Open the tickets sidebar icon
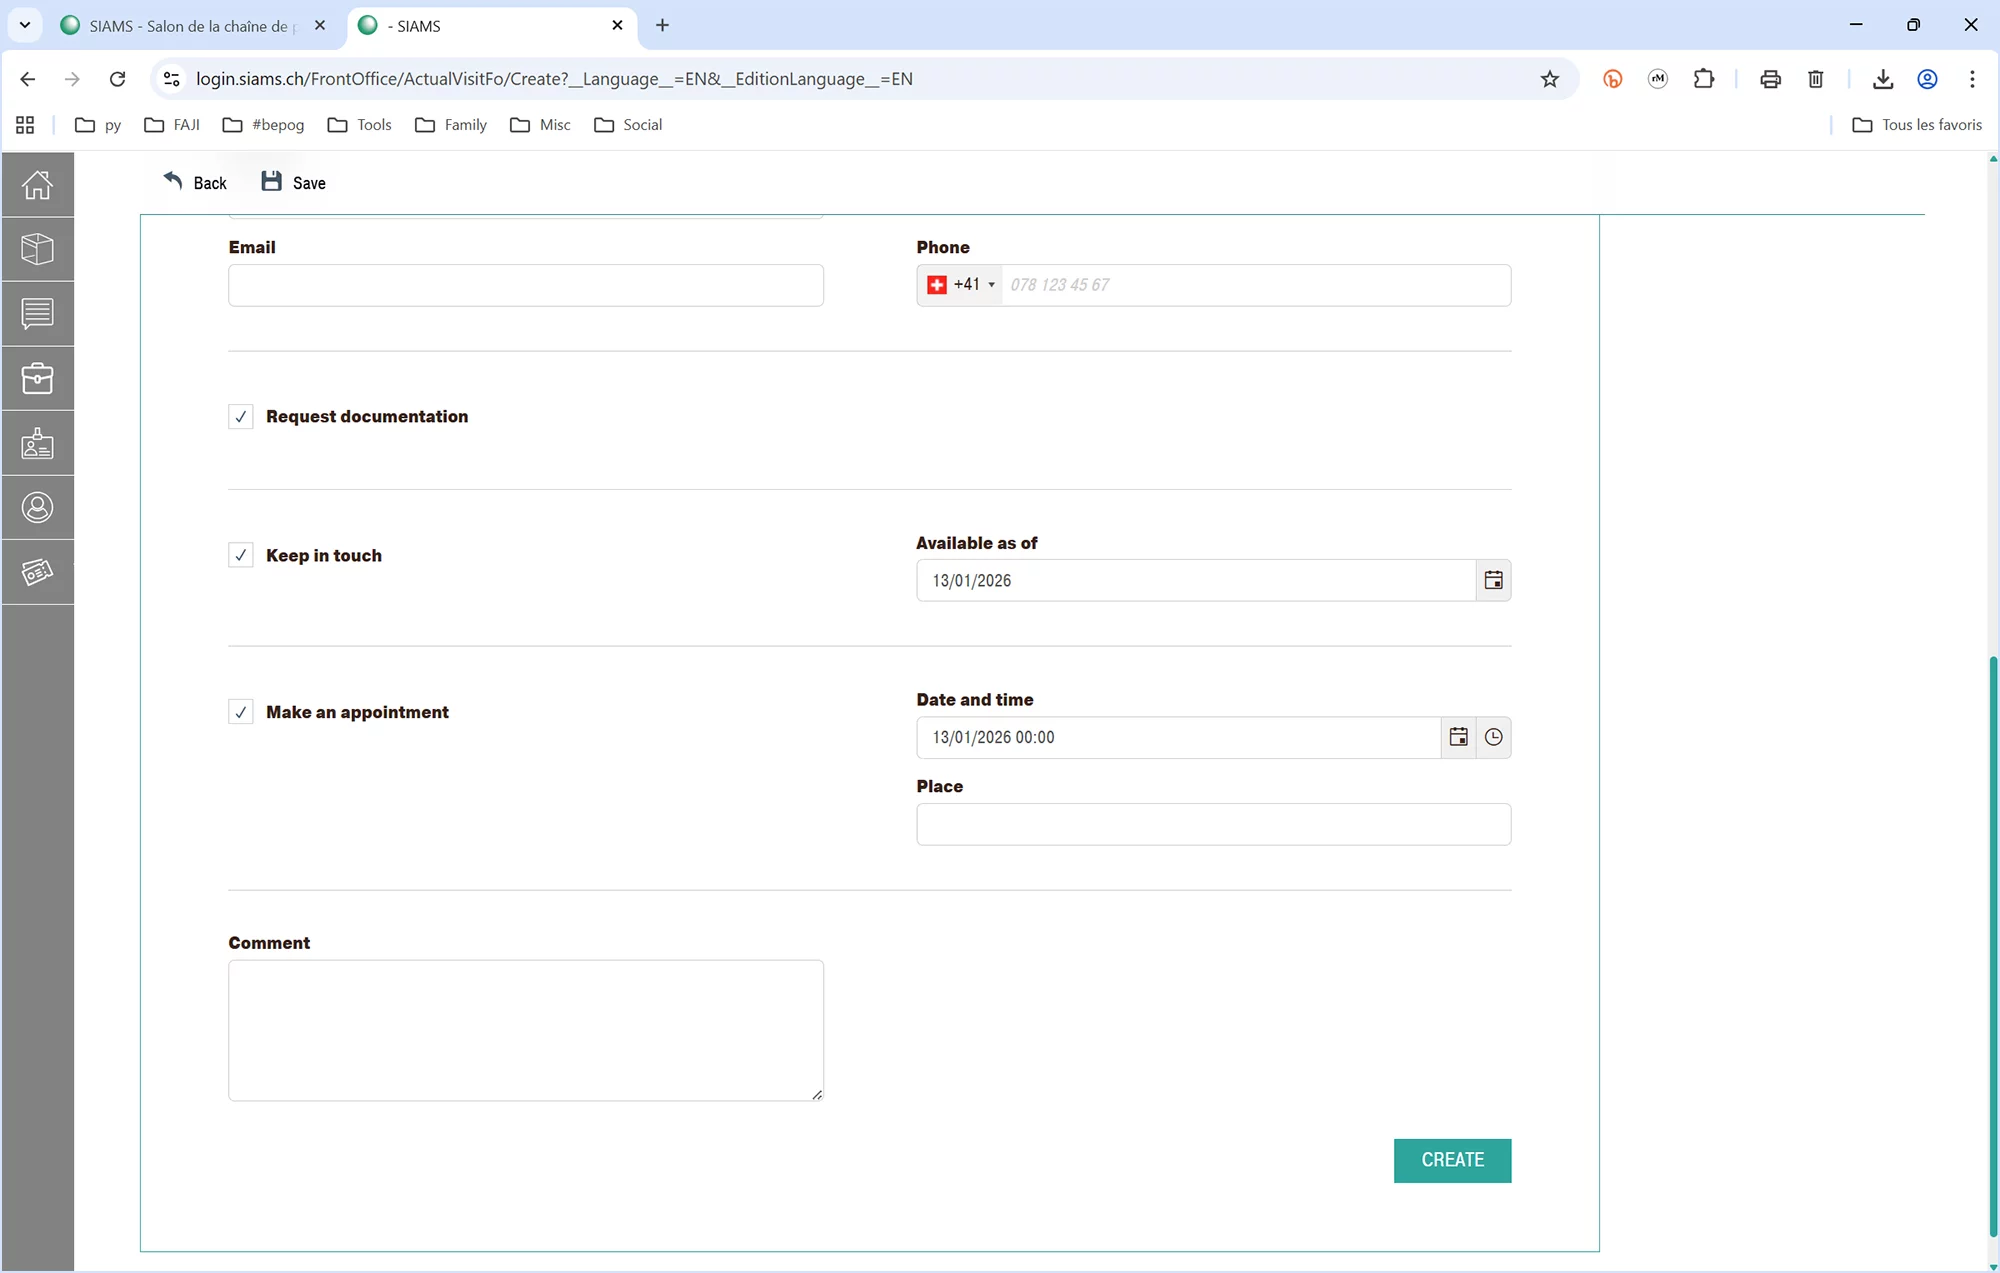2000x1273 pixels. point(37,572)
